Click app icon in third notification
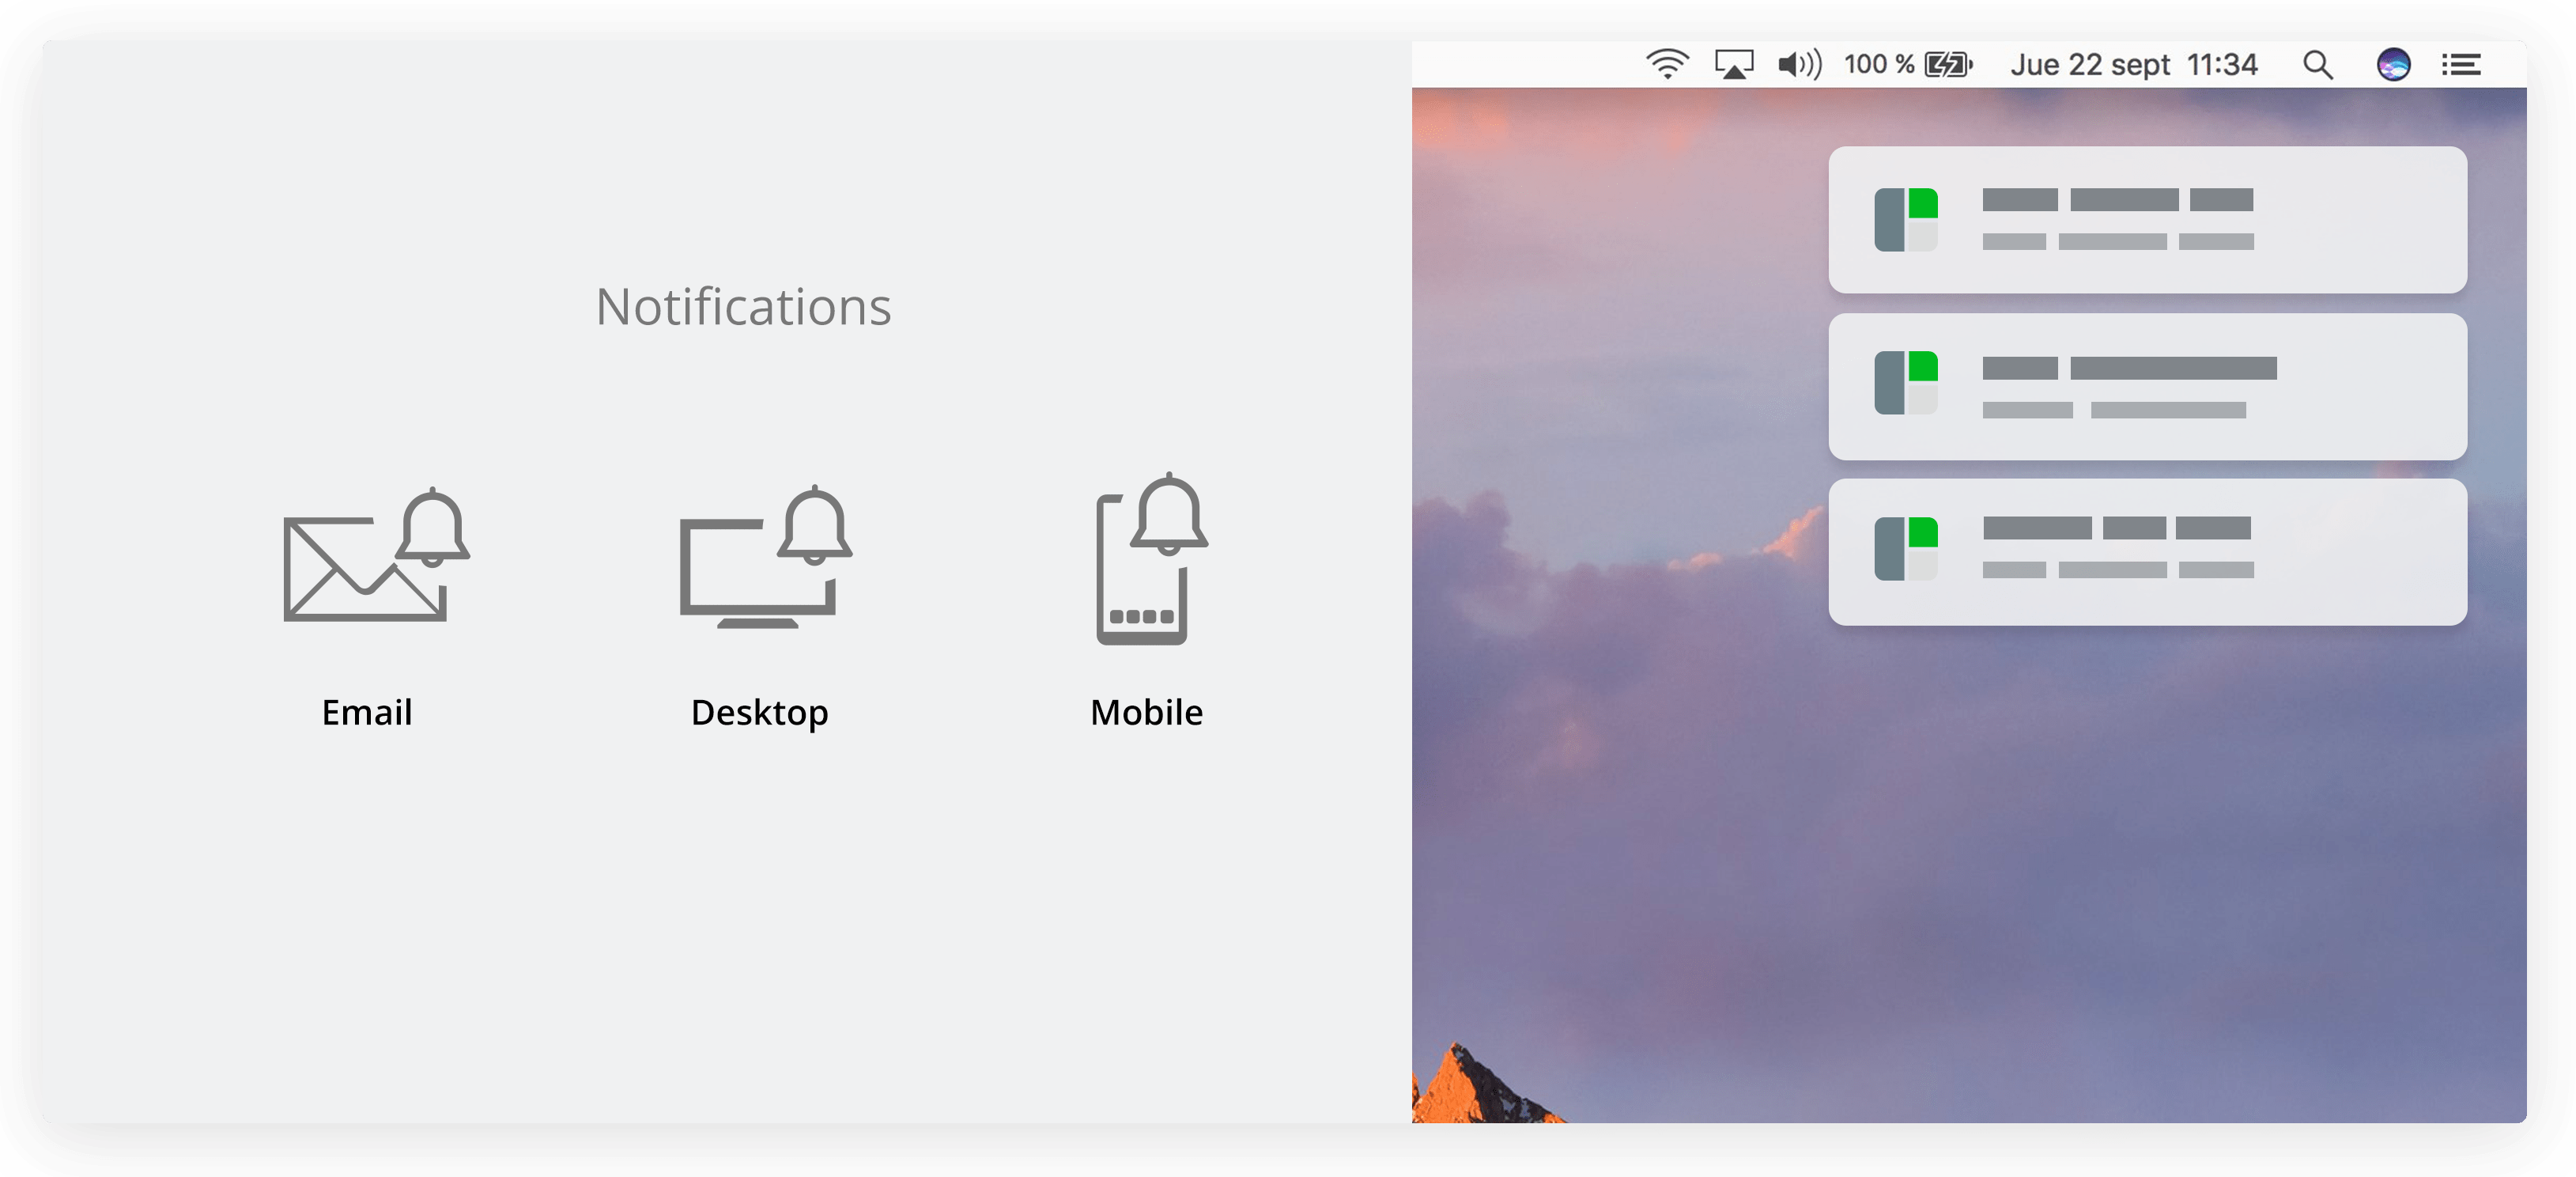The height and width of the screenshot is (1177, 2576). tap(1906, 548)
